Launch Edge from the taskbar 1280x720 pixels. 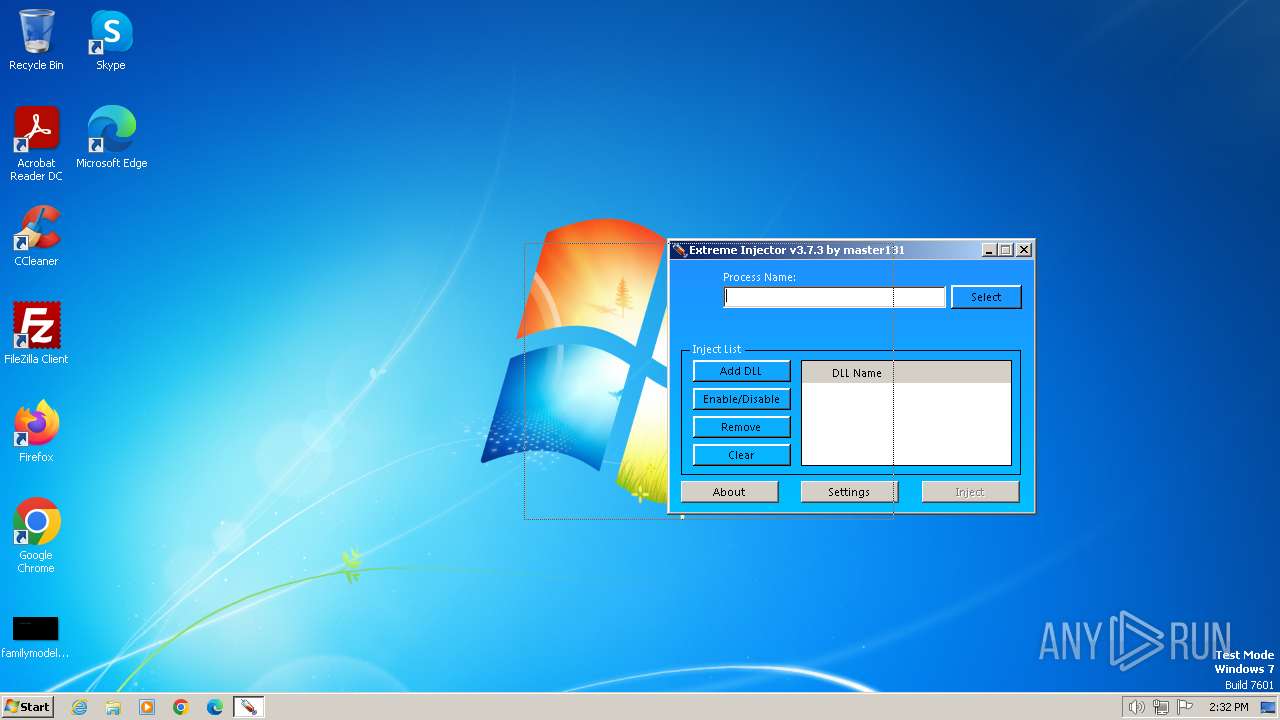pos(215,707)
